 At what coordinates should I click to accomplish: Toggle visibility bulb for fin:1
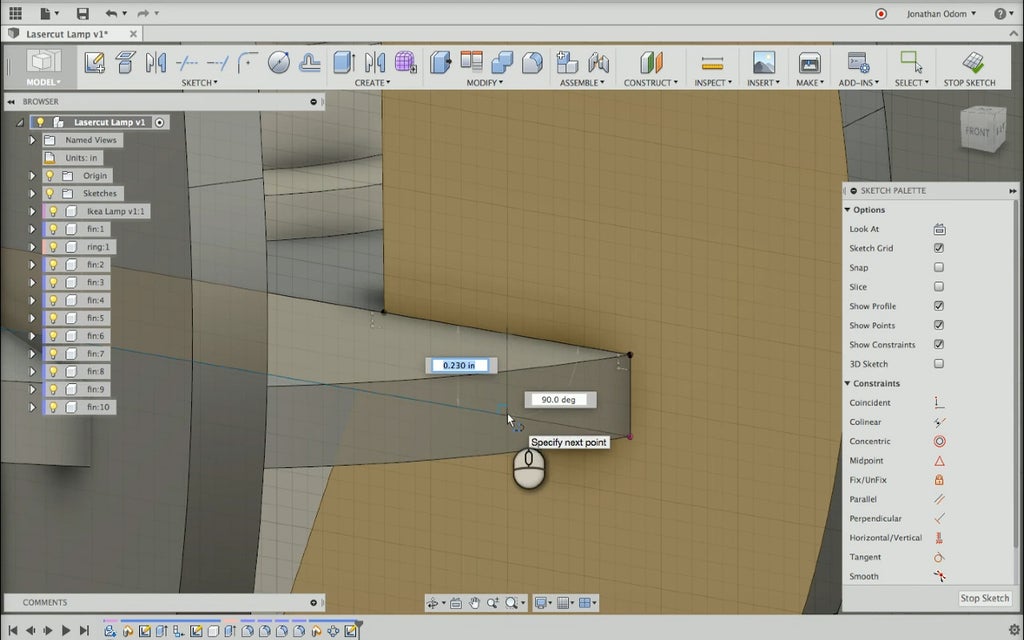(54, 229)
